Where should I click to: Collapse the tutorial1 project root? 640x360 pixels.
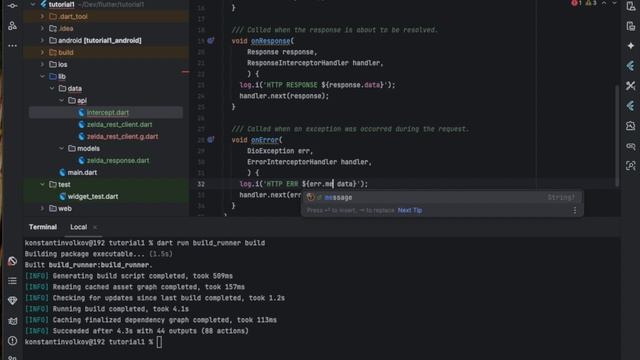(x=33, y=4)
